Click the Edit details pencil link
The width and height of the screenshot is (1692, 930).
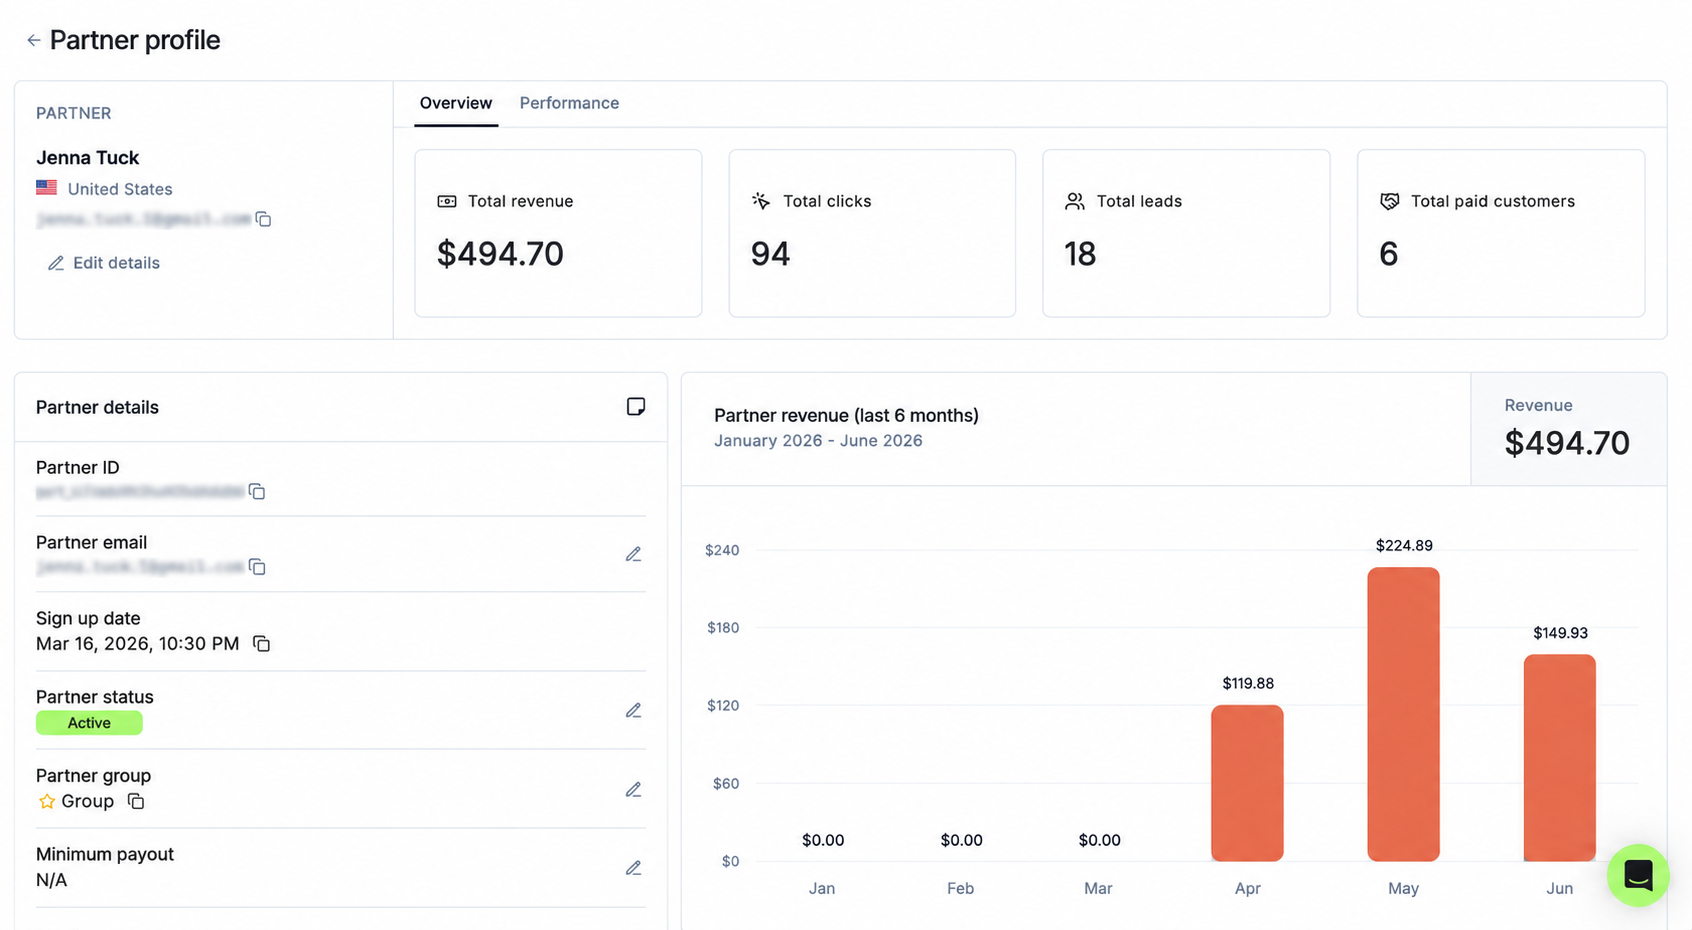point(104,263)
